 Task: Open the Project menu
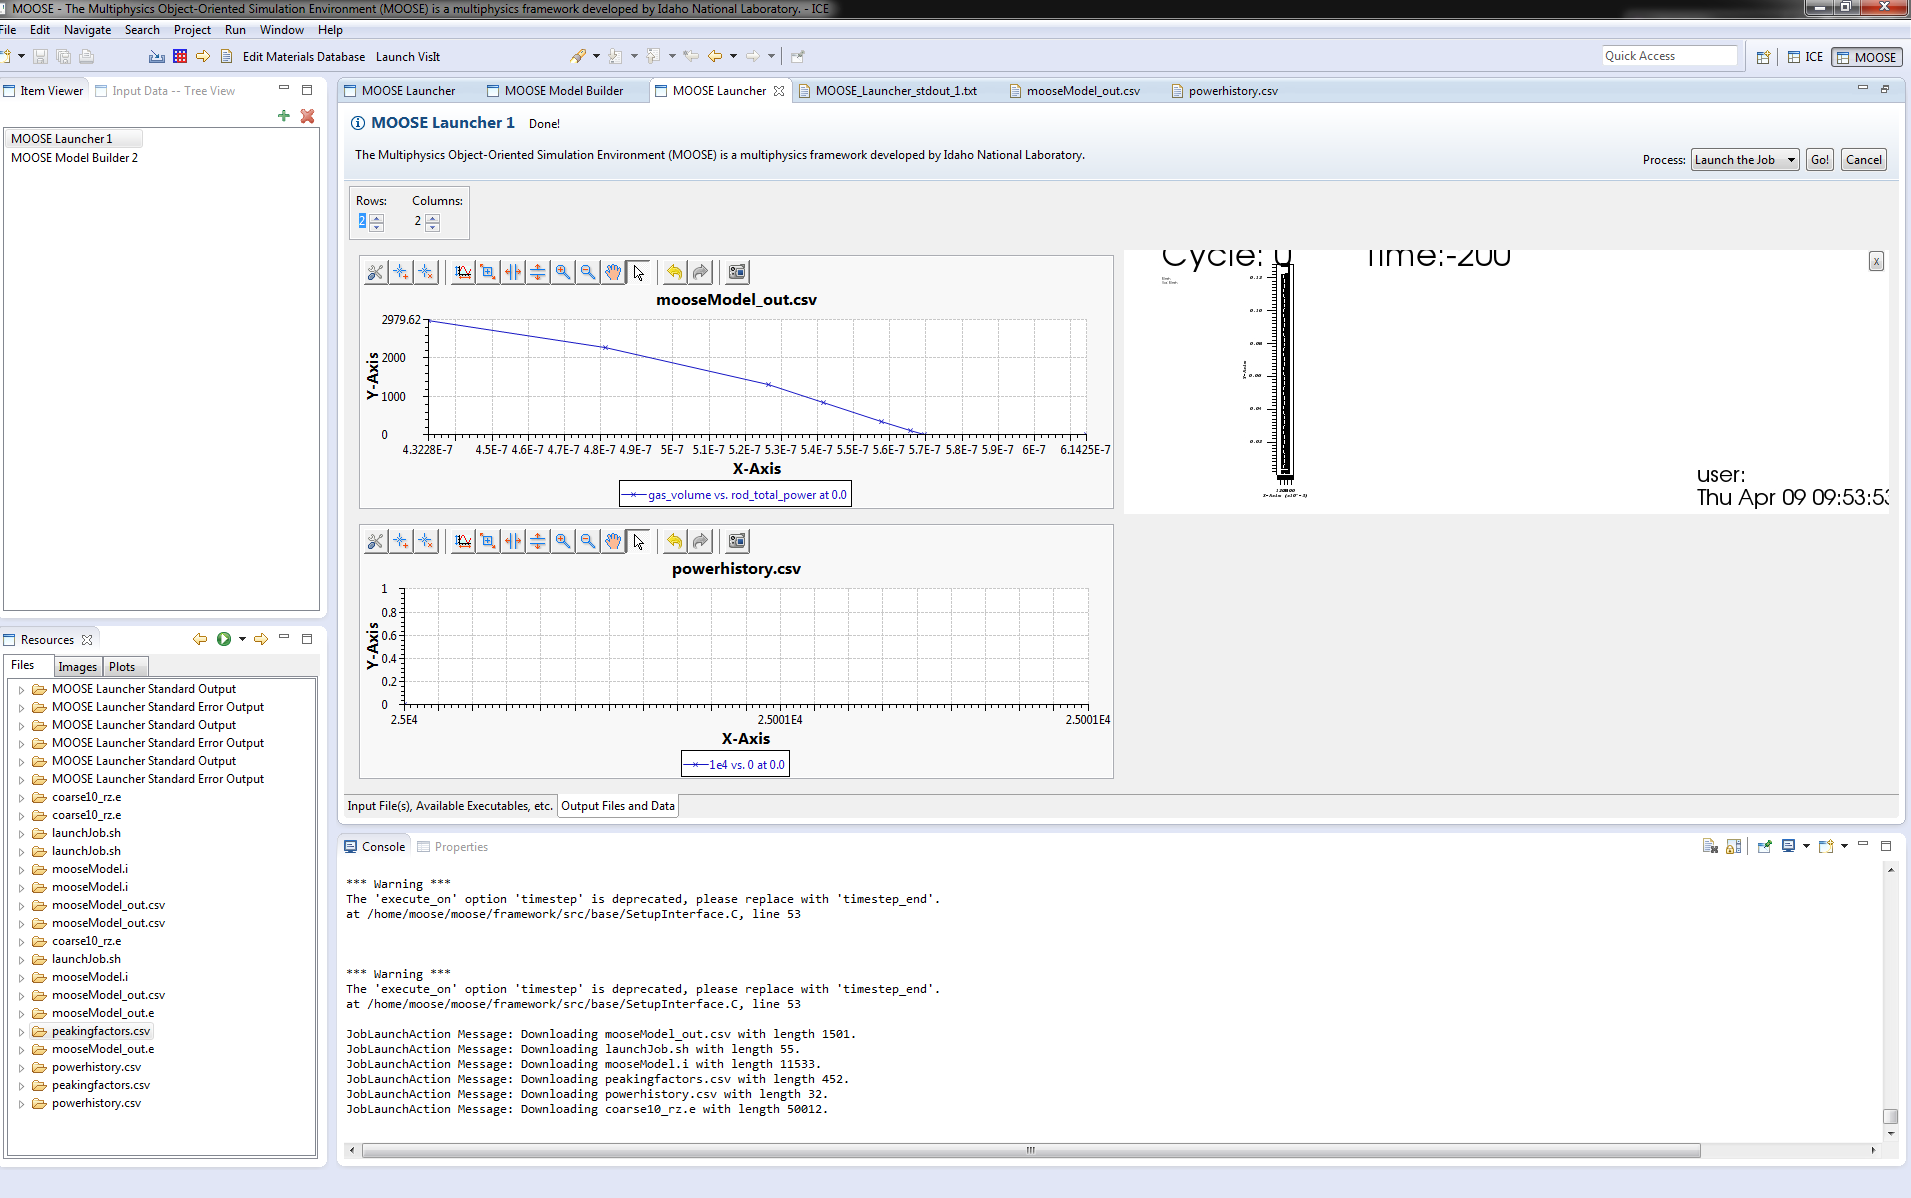pyautogui.click(x=192, y=30)
